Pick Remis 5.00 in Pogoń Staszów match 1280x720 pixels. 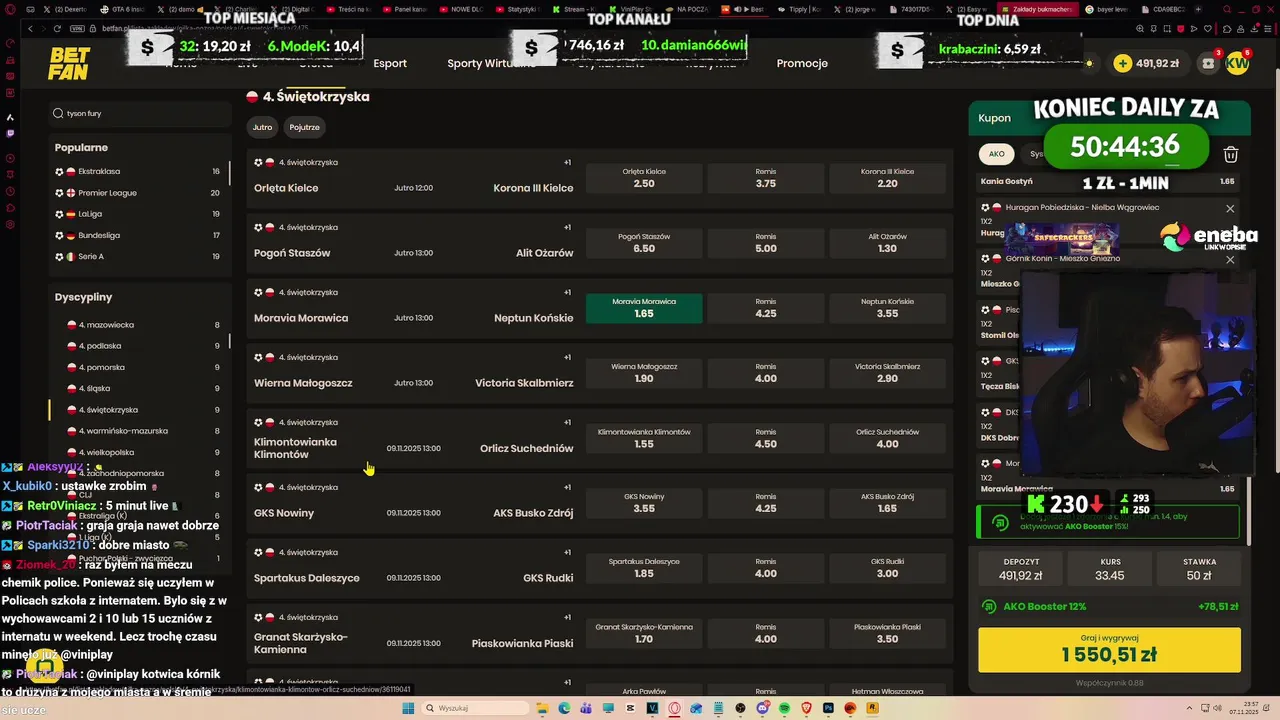point(766,243)
